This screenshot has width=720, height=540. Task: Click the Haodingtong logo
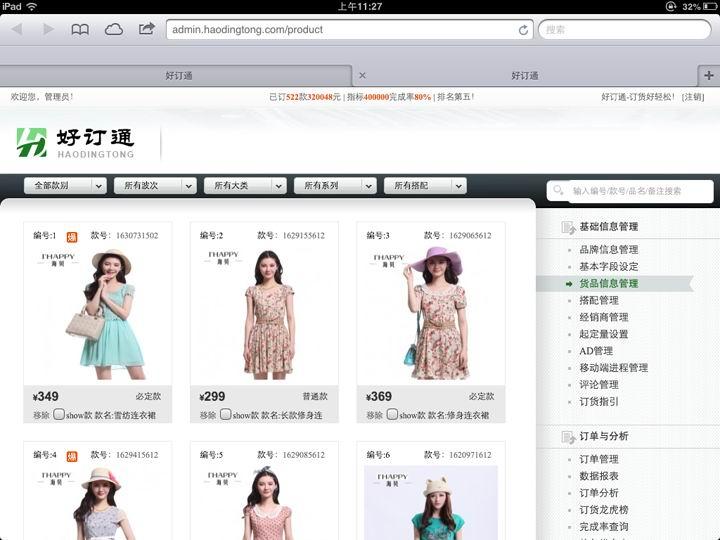point(75,143)
